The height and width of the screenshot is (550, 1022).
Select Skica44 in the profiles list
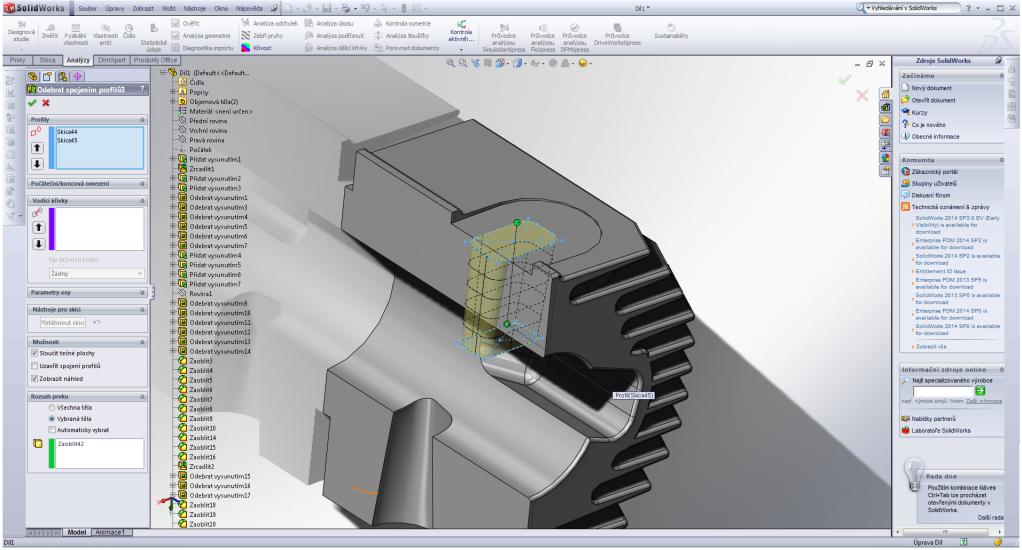point(67,132)
